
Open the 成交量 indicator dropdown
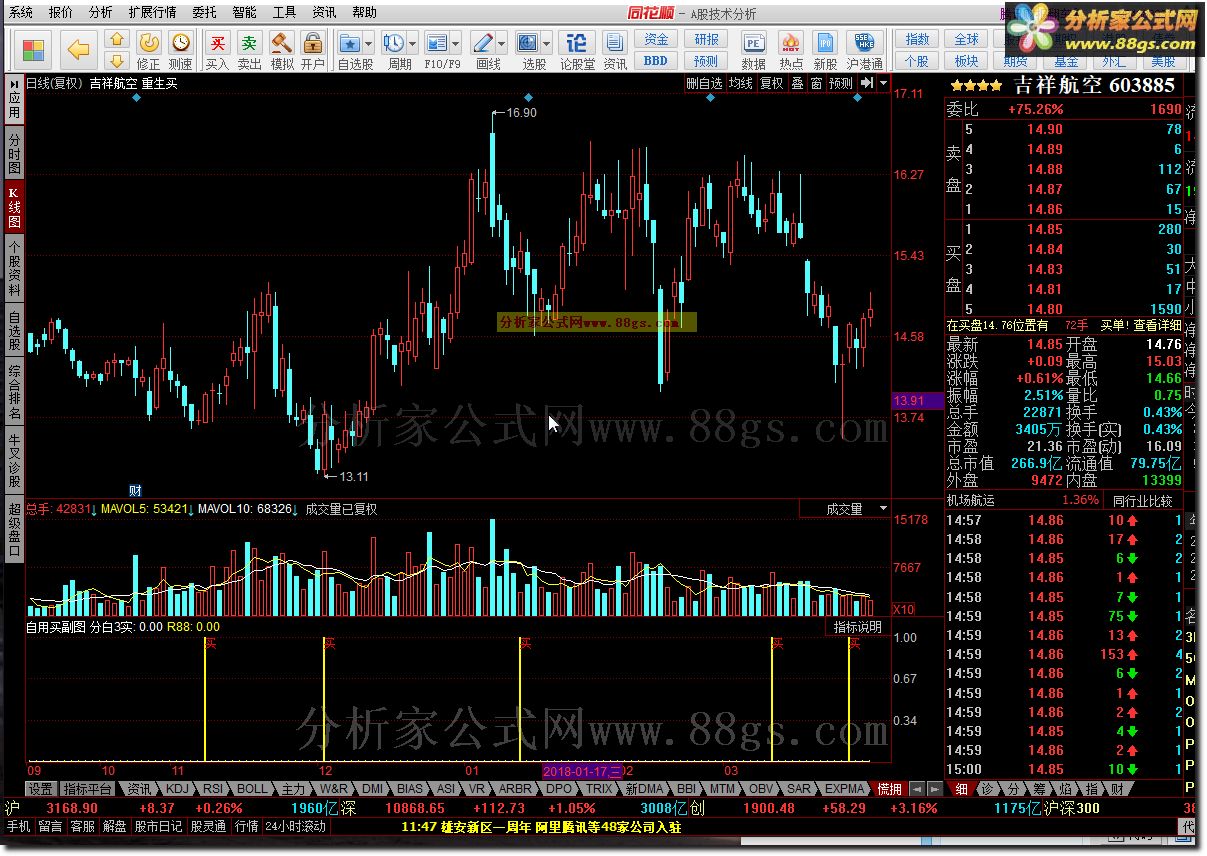tap(883, 509)
